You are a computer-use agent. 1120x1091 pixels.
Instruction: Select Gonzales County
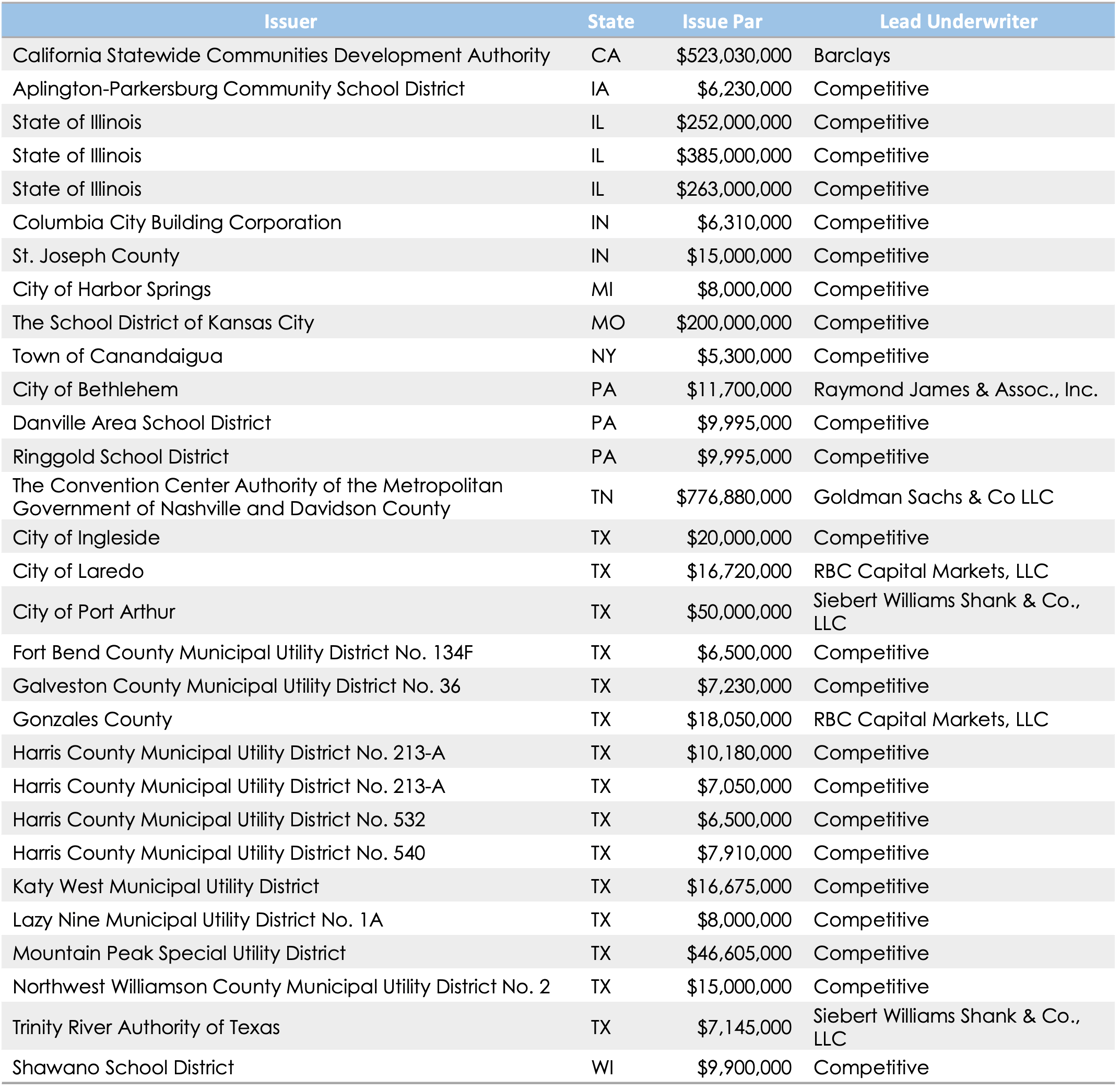click(92, 719)
